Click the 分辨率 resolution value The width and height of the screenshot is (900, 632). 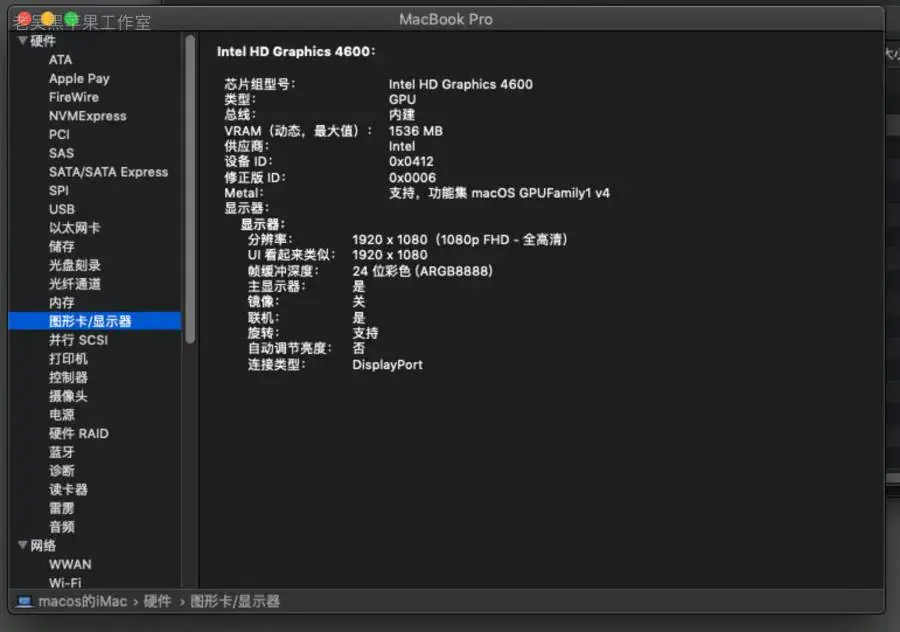[x=460, y=239]
